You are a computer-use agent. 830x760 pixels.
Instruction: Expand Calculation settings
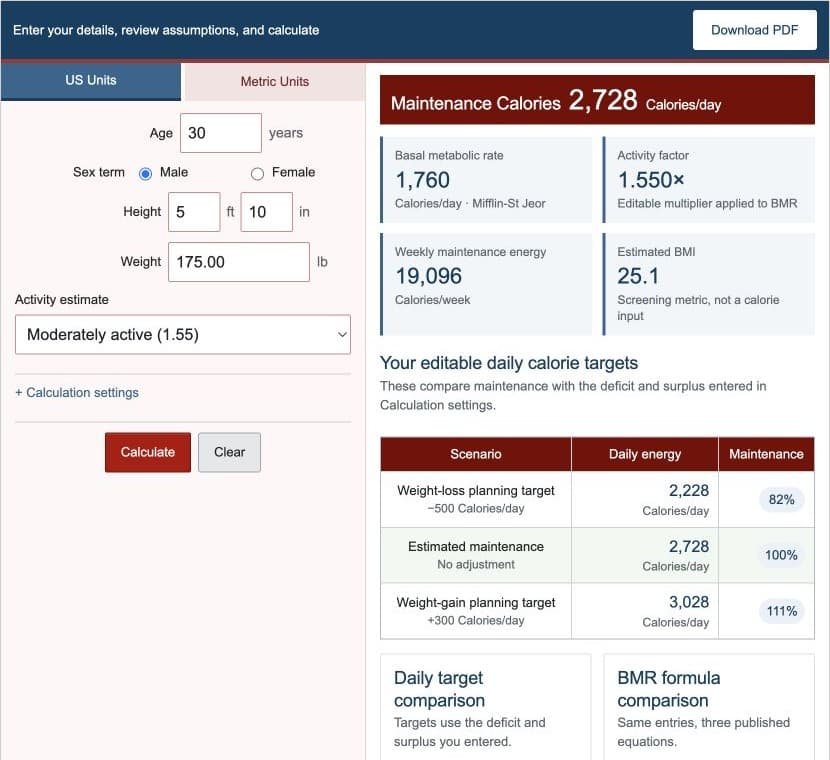click(77, 393)
